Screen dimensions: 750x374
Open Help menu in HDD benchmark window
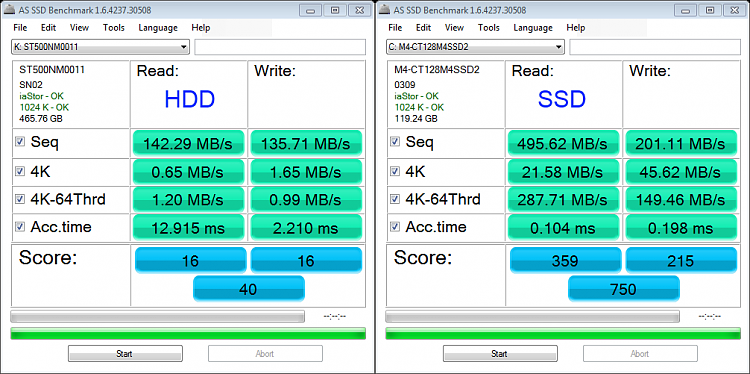click(200, 28)
